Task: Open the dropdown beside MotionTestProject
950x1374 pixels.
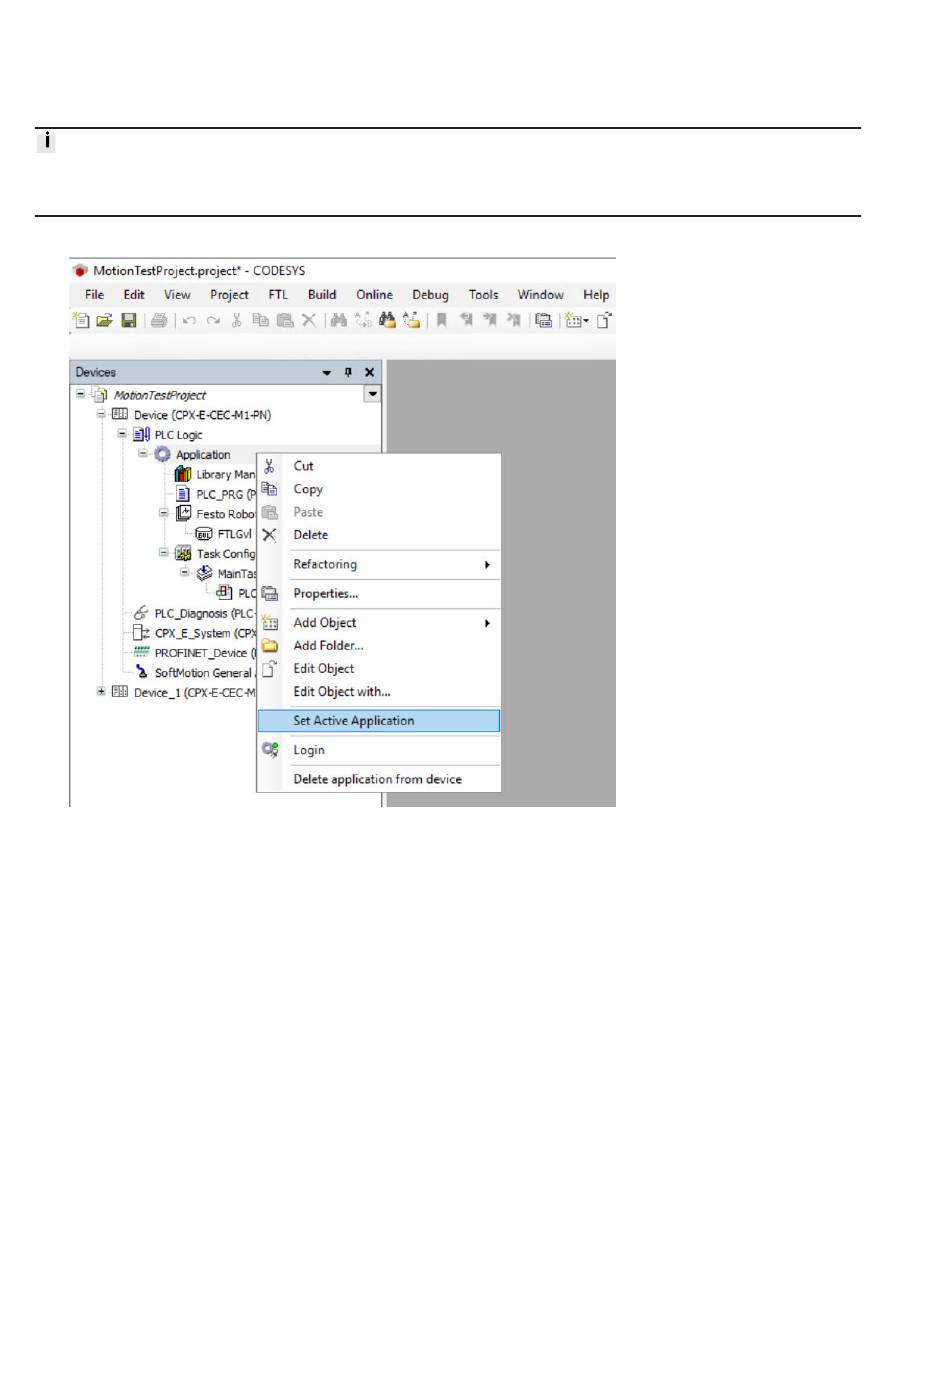Action: coord(372,394)
